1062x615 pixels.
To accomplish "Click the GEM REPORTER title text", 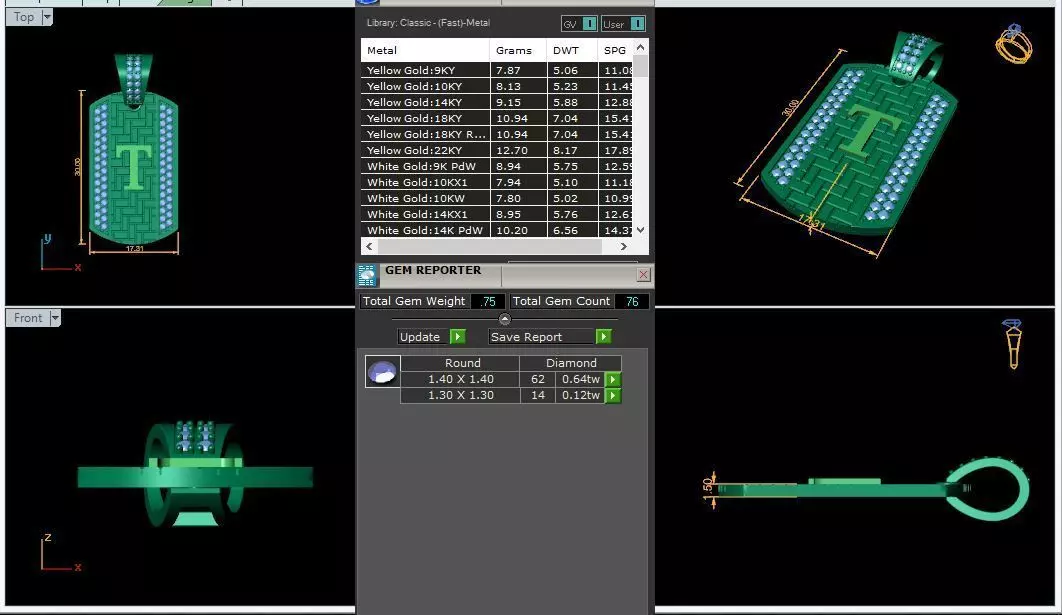I will [x=433, y=270].
